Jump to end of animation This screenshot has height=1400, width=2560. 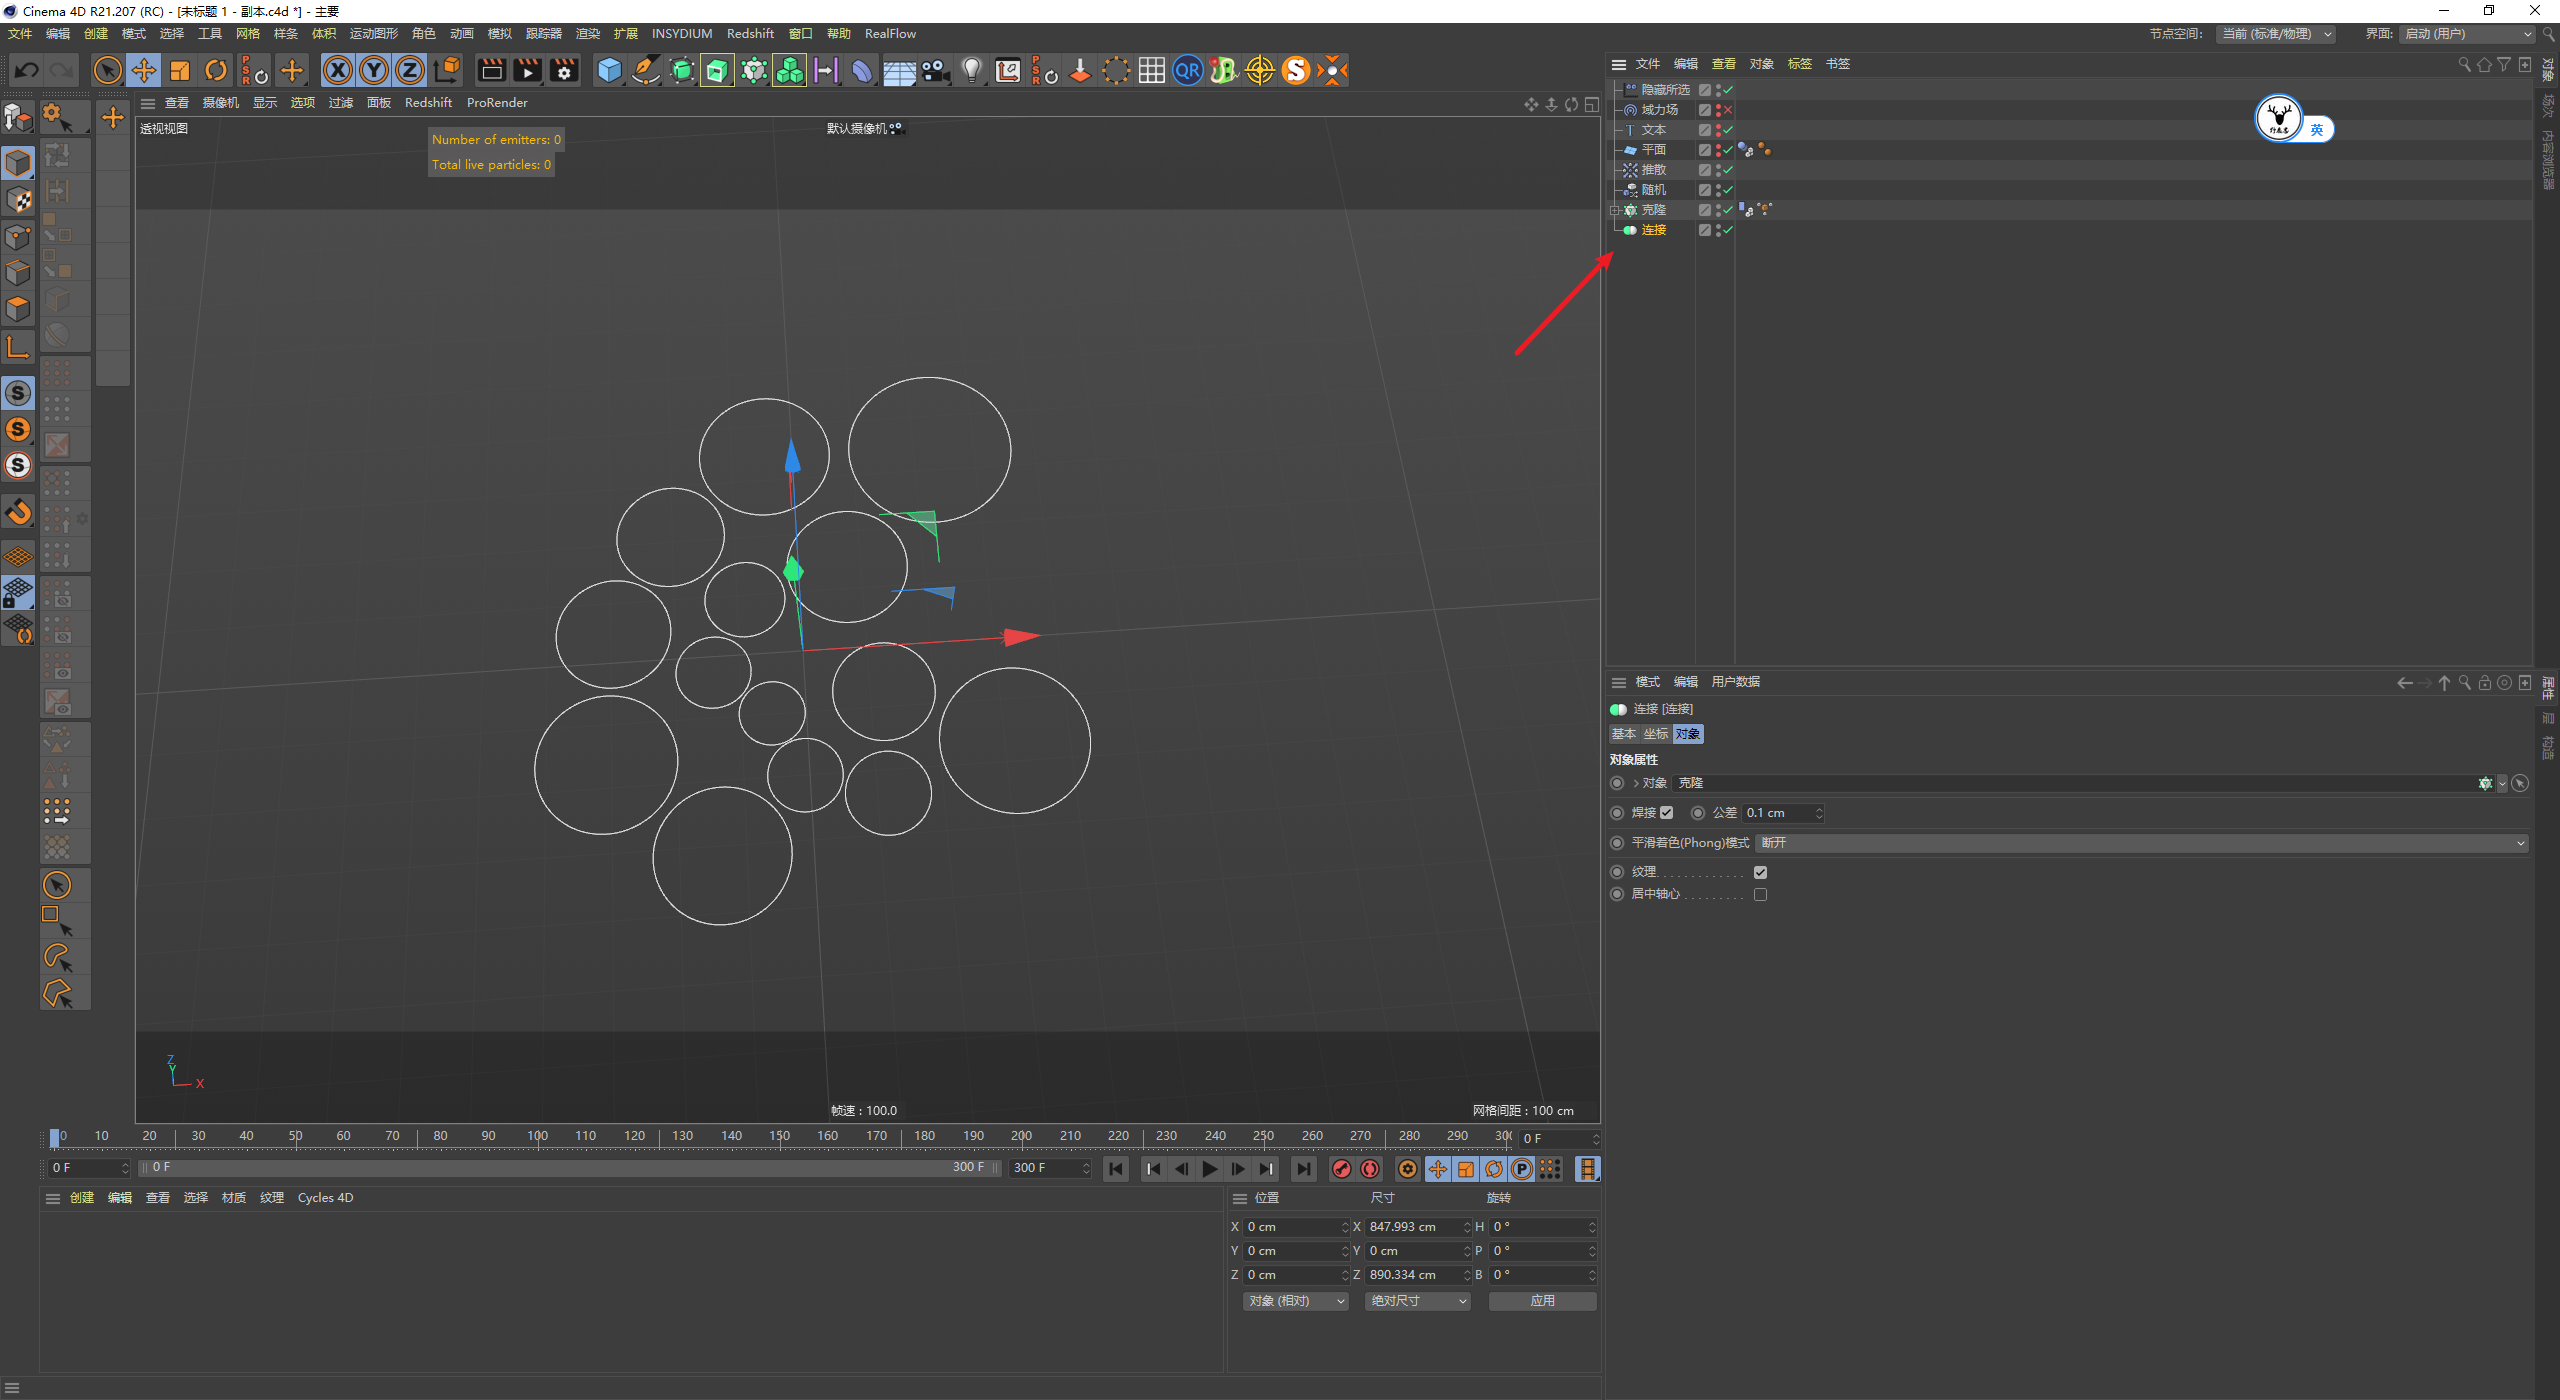tap(1303, 1169)
